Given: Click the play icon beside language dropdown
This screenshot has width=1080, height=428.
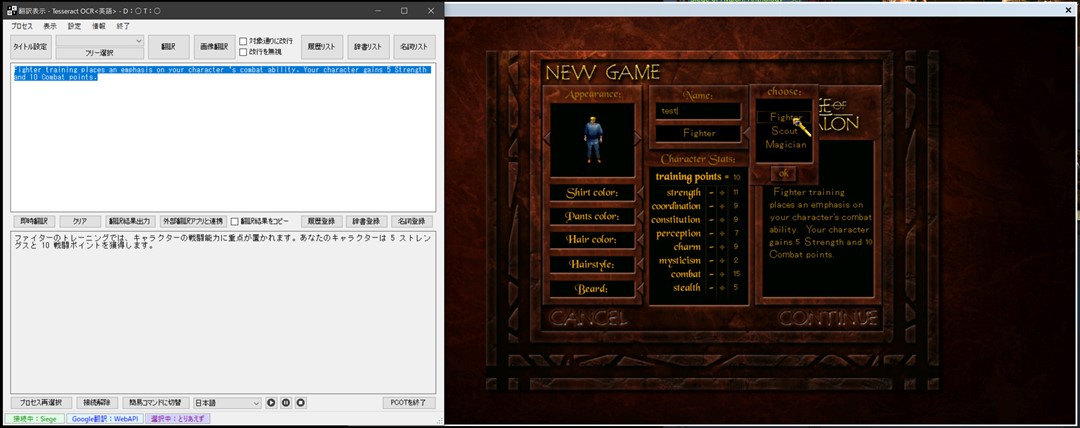Looking at the screenshot, I should click(x=271, y=403).
